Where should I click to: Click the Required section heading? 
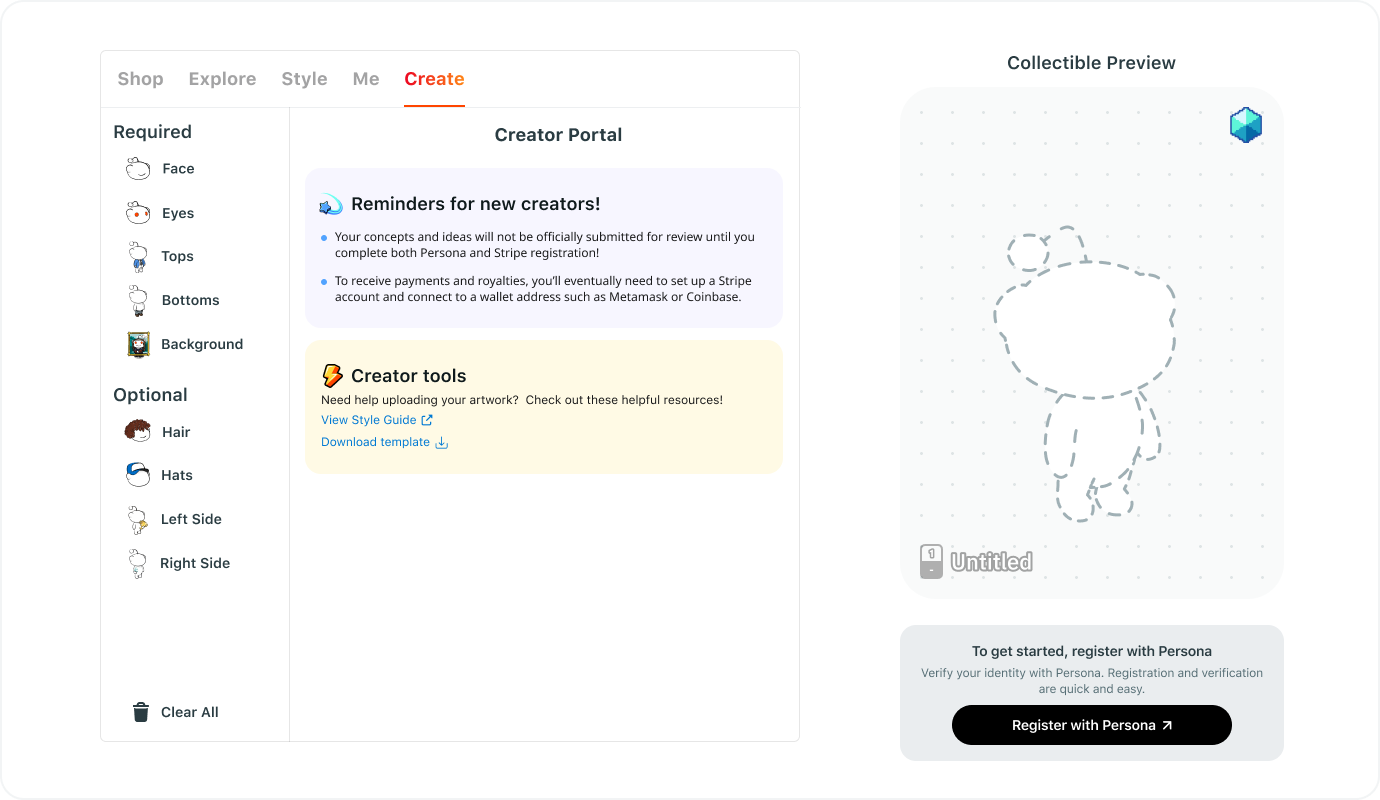(152, 132)
